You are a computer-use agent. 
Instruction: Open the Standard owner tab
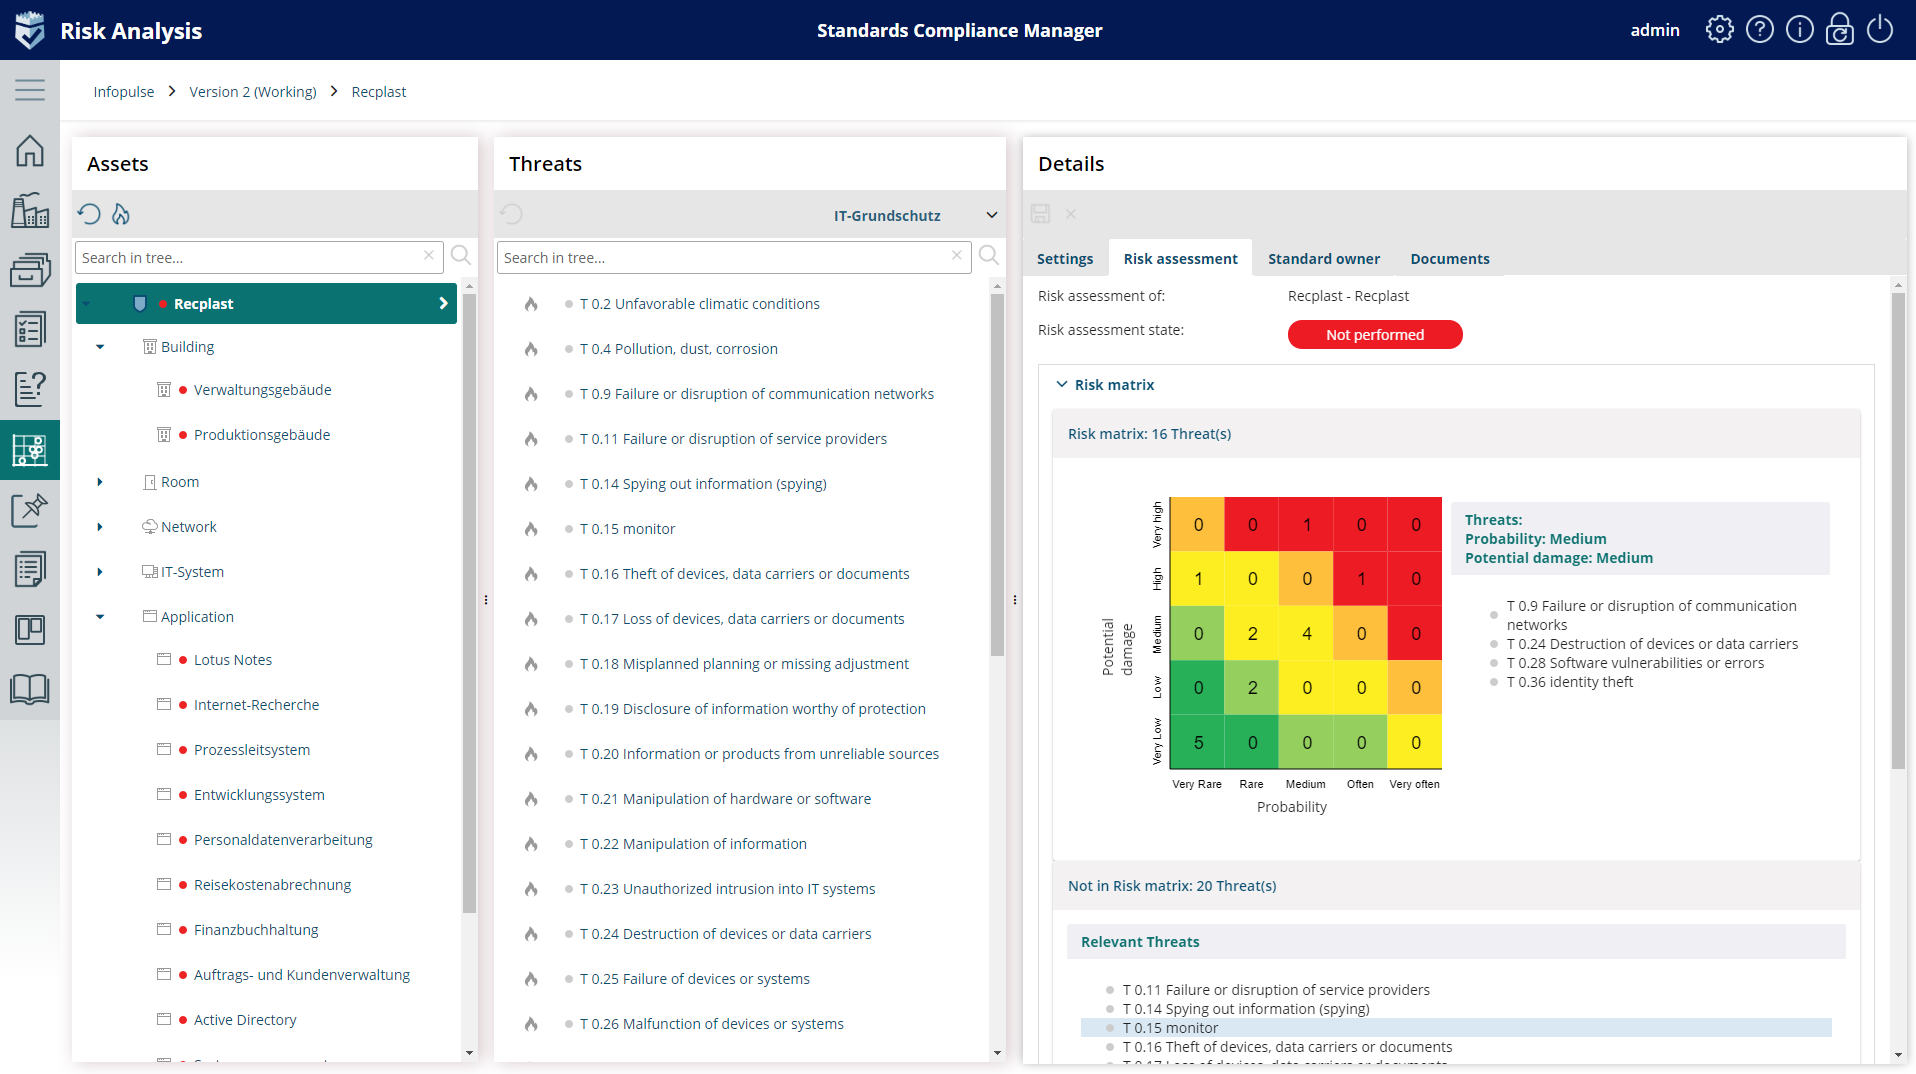pyautogui.click(x=1324, y=259)
